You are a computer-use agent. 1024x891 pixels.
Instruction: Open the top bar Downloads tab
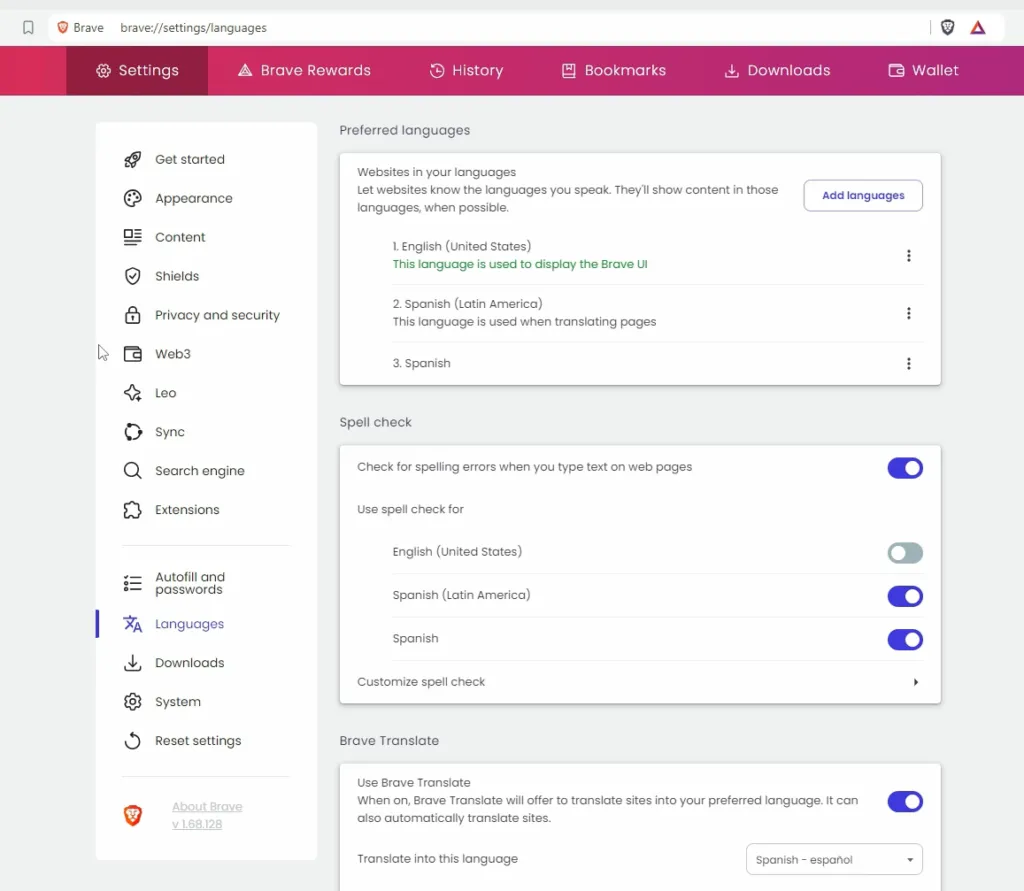click(777, 71)
